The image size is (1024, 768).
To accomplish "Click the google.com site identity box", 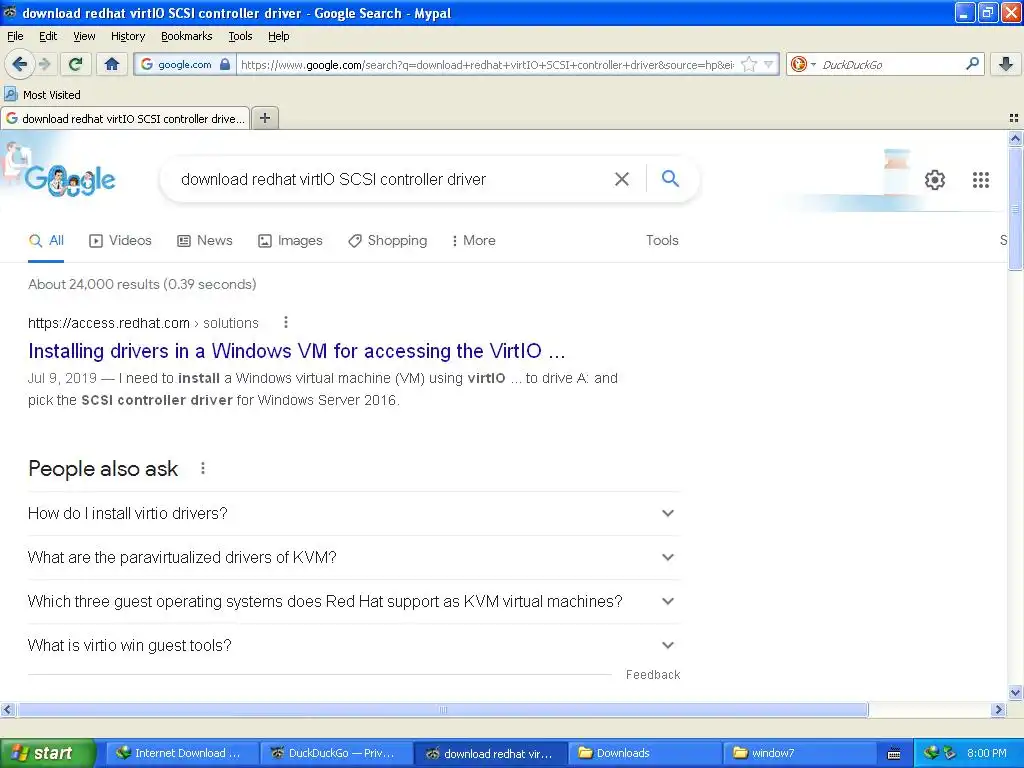I will [x=184, y=64].
